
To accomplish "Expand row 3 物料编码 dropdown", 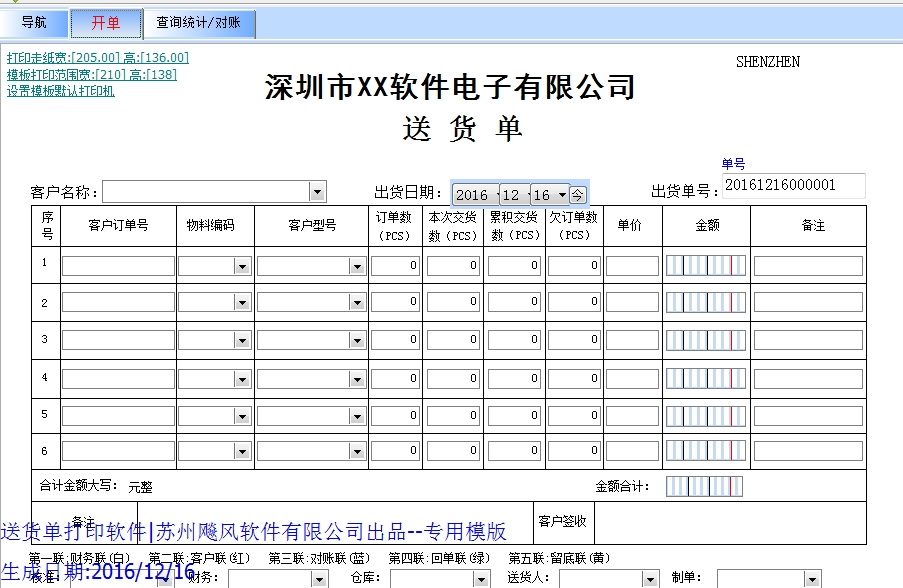I will point(242,340).
